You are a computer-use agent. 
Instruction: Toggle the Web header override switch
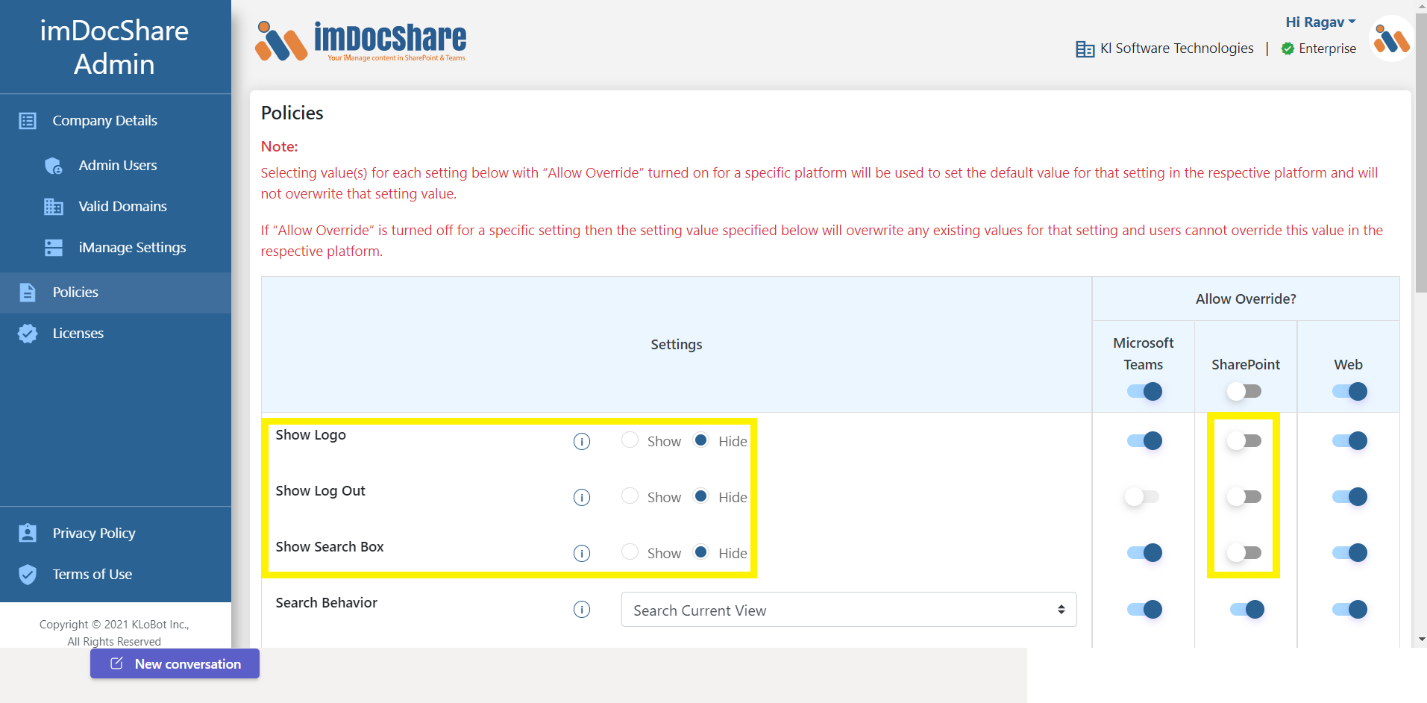coord(1349,392)
